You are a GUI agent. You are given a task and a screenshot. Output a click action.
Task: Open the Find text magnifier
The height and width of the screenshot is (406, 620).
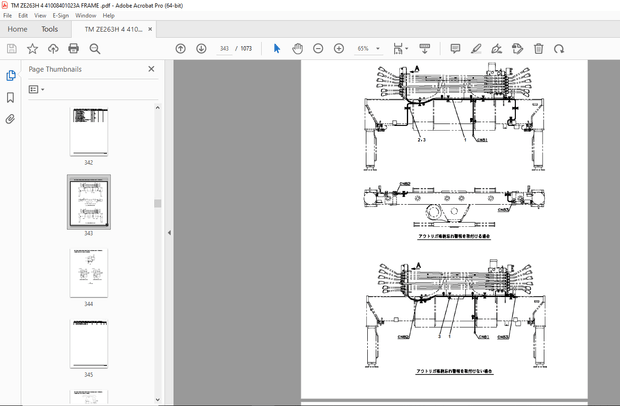click(x=95, y=49)
